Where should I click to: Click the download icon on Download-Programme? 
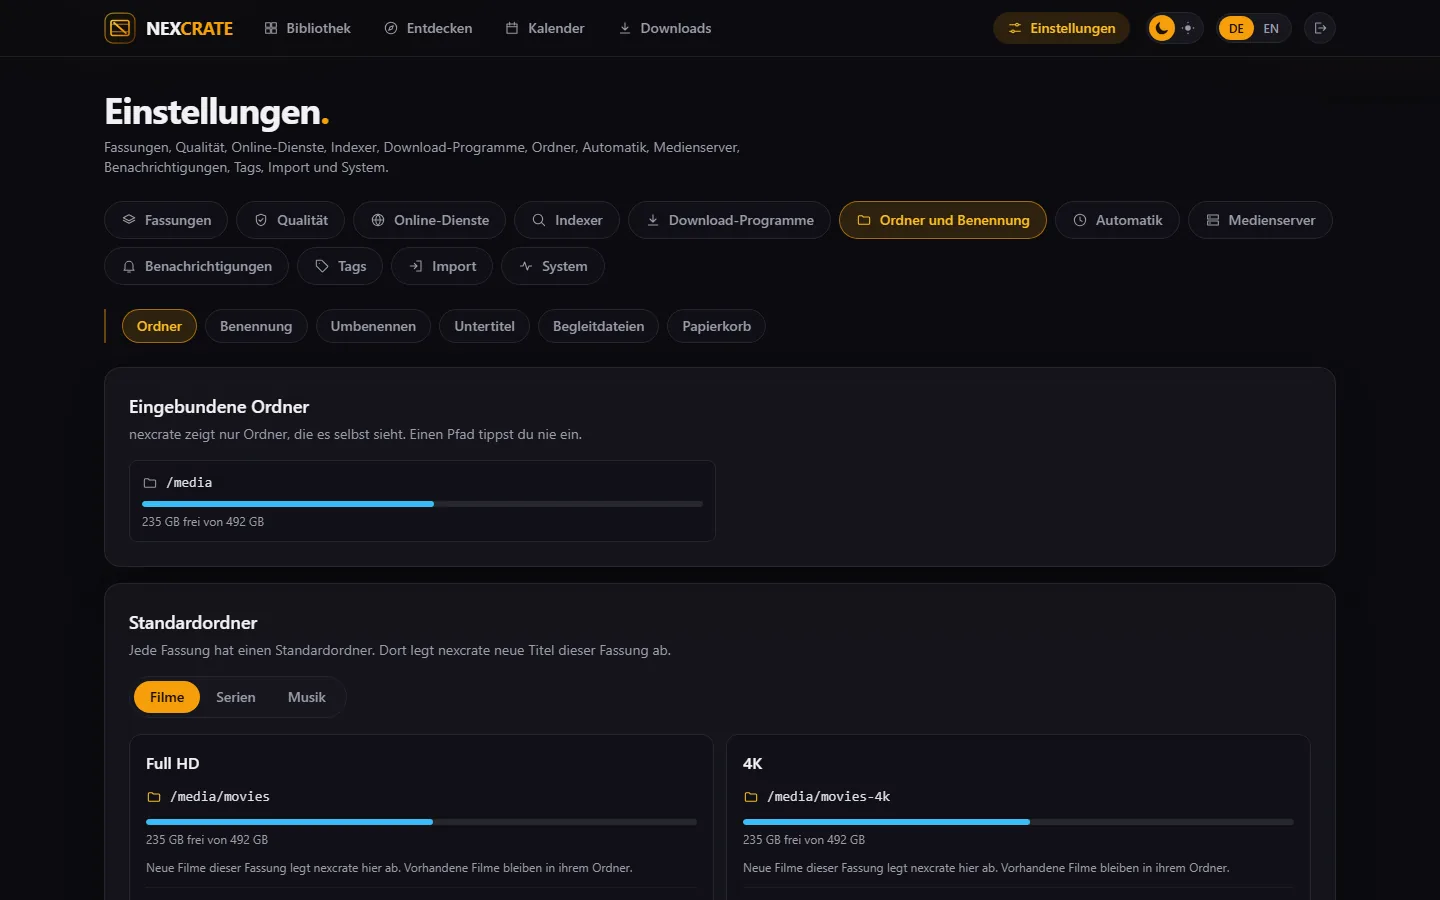tap(653, 220)
